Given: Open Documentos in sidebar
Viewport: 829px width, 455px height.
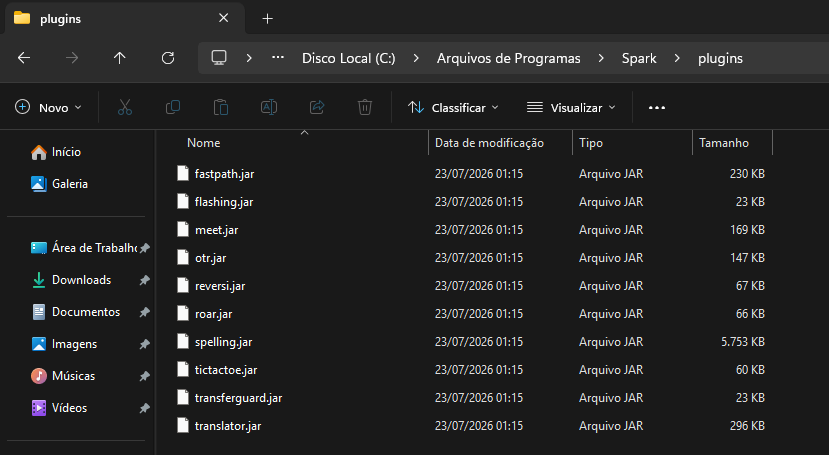Looking at the screenshot, I should pos(76,312).
